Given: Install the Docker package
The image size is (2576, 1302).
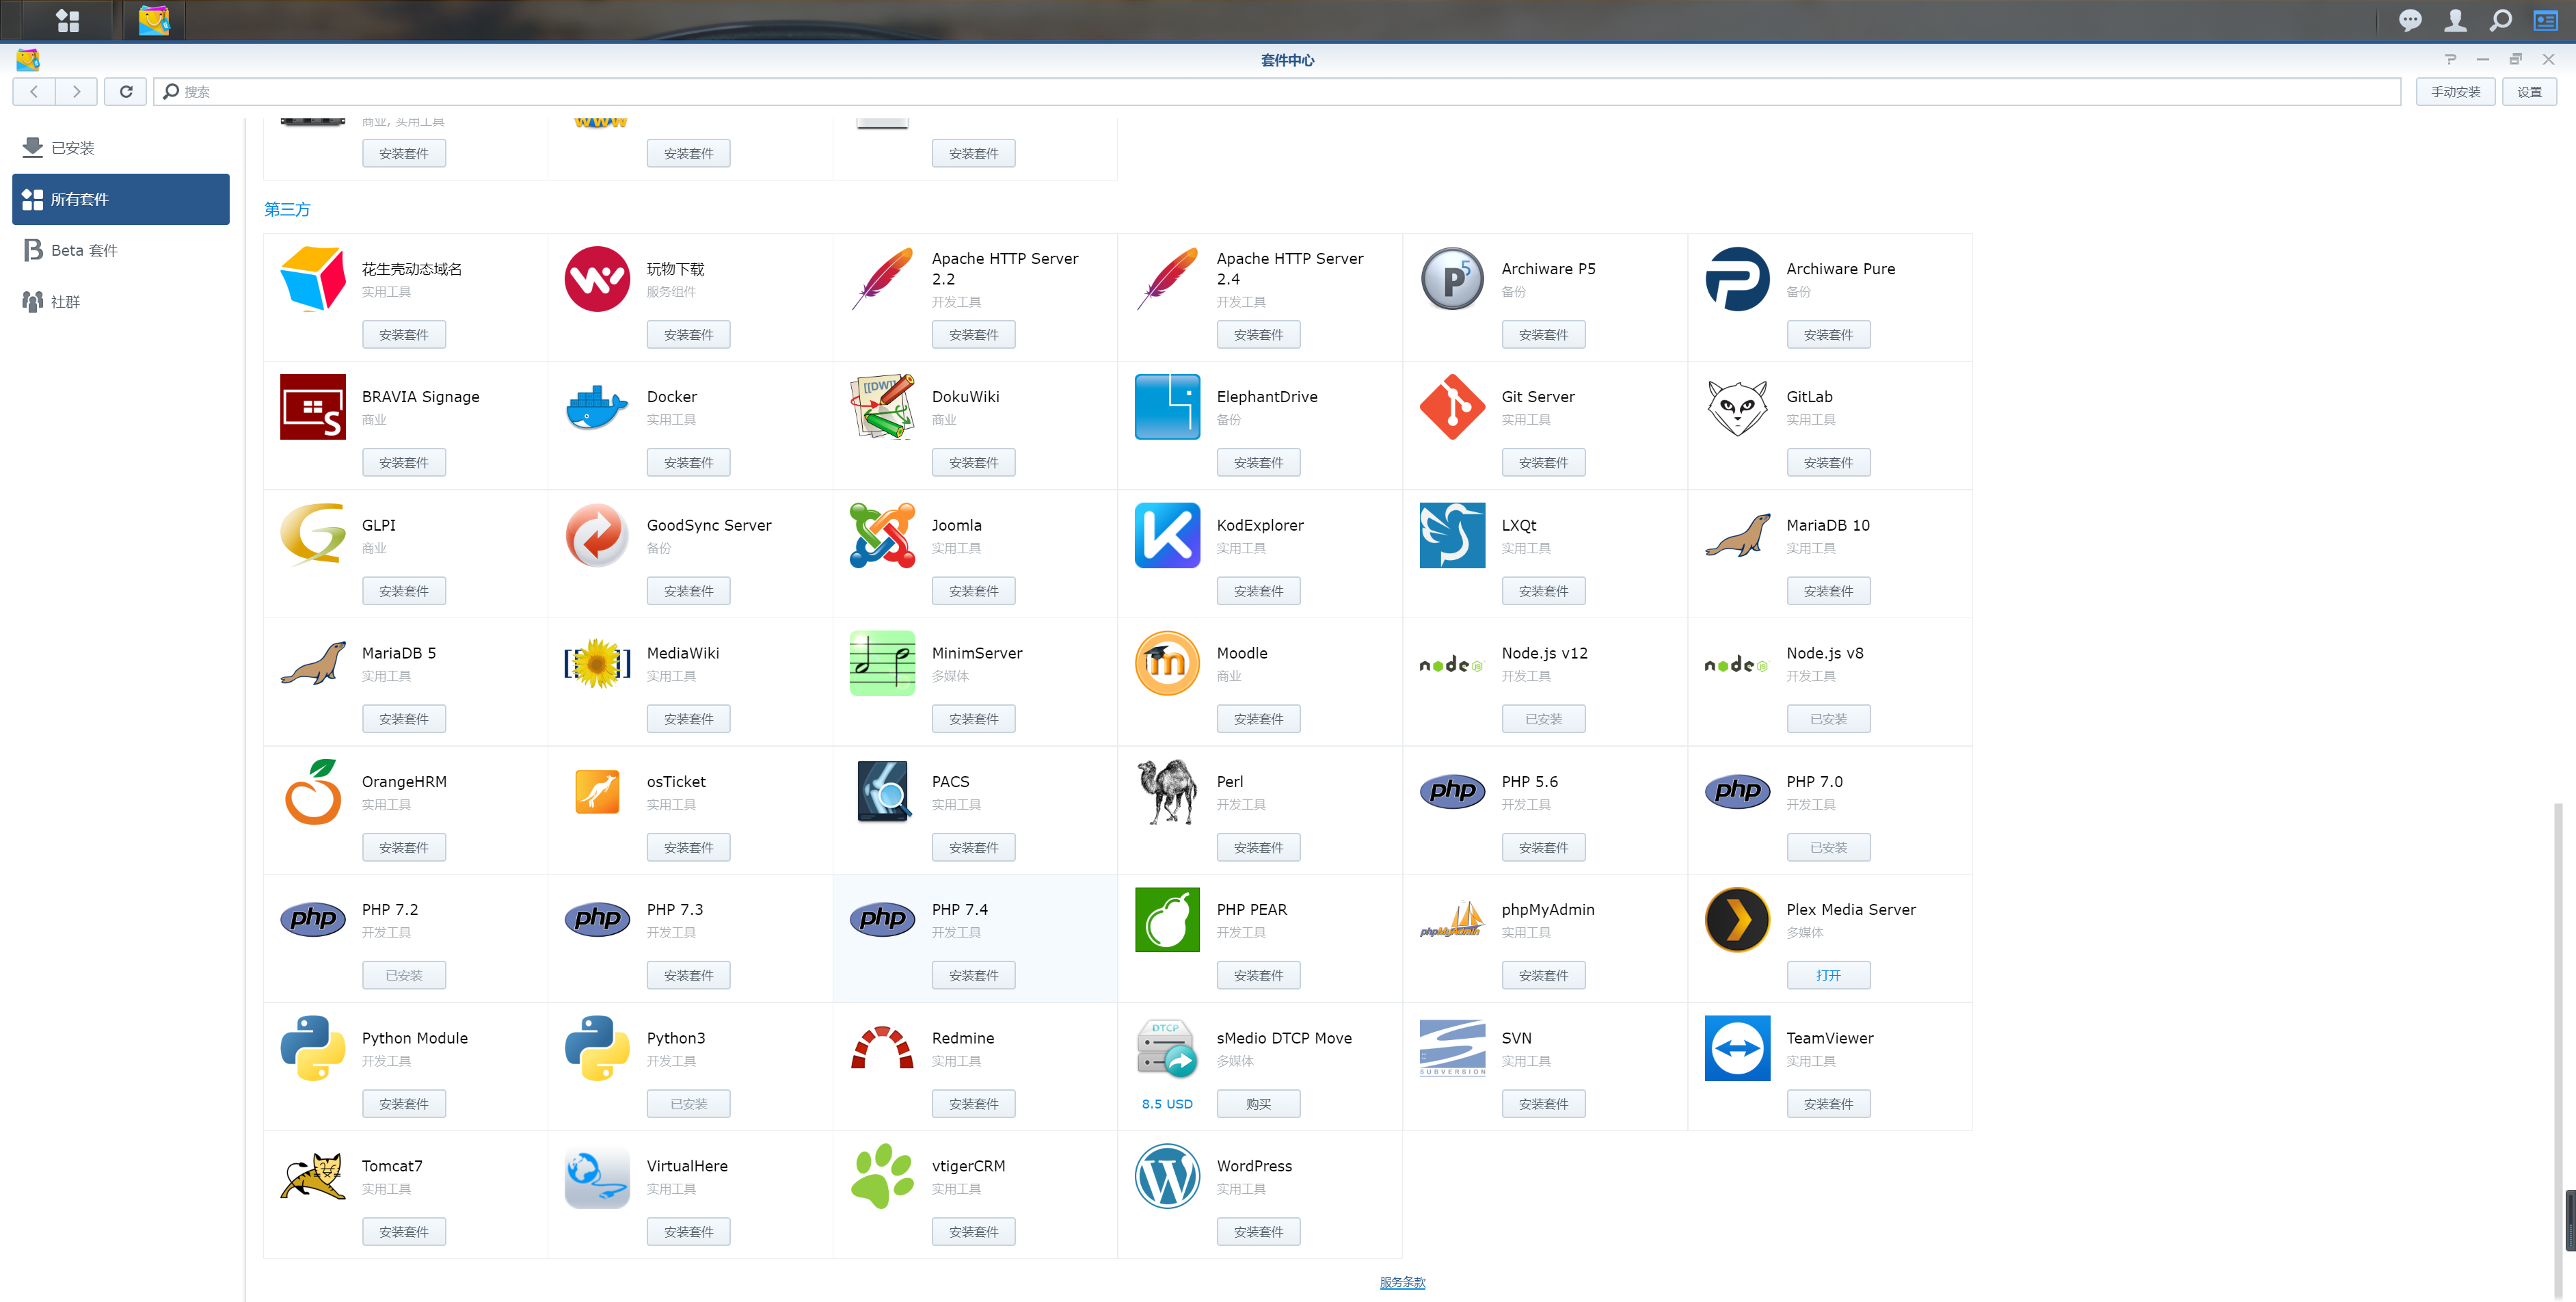Looking at the screenshot, I should [688, 462].
